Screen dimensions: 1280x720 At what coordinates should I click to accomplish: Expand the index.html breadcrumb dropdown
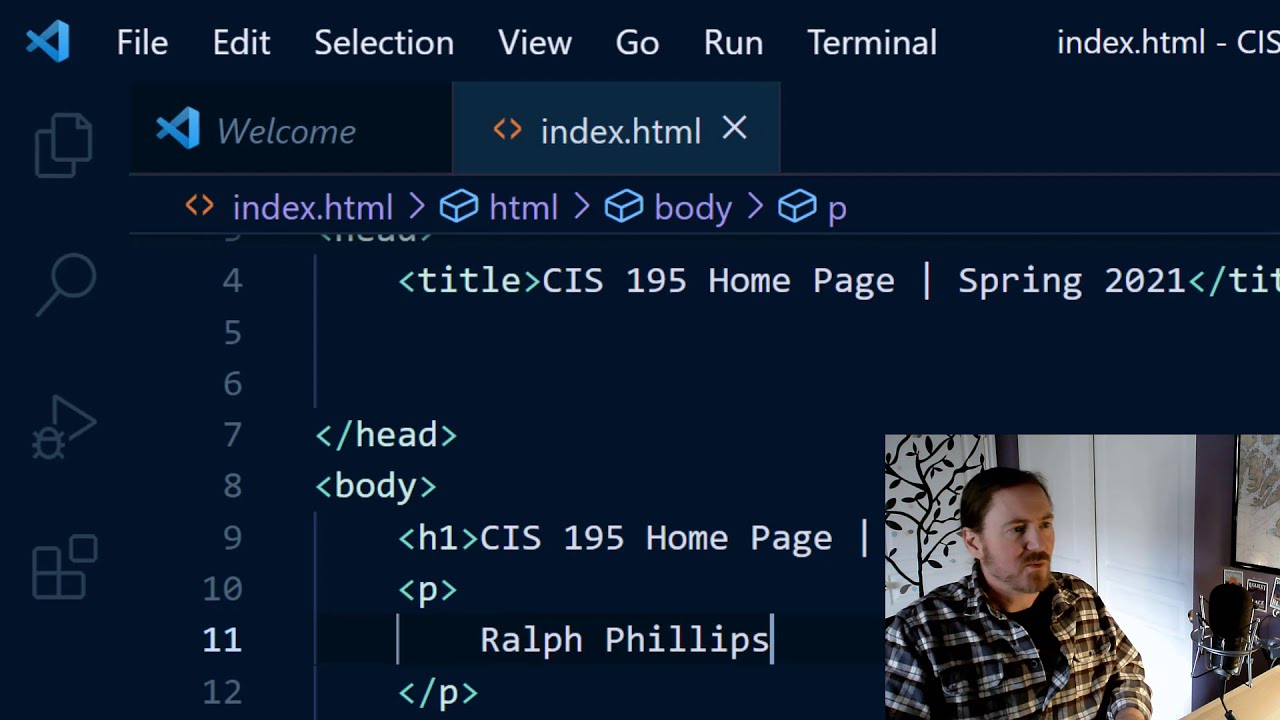pos(312,208)
